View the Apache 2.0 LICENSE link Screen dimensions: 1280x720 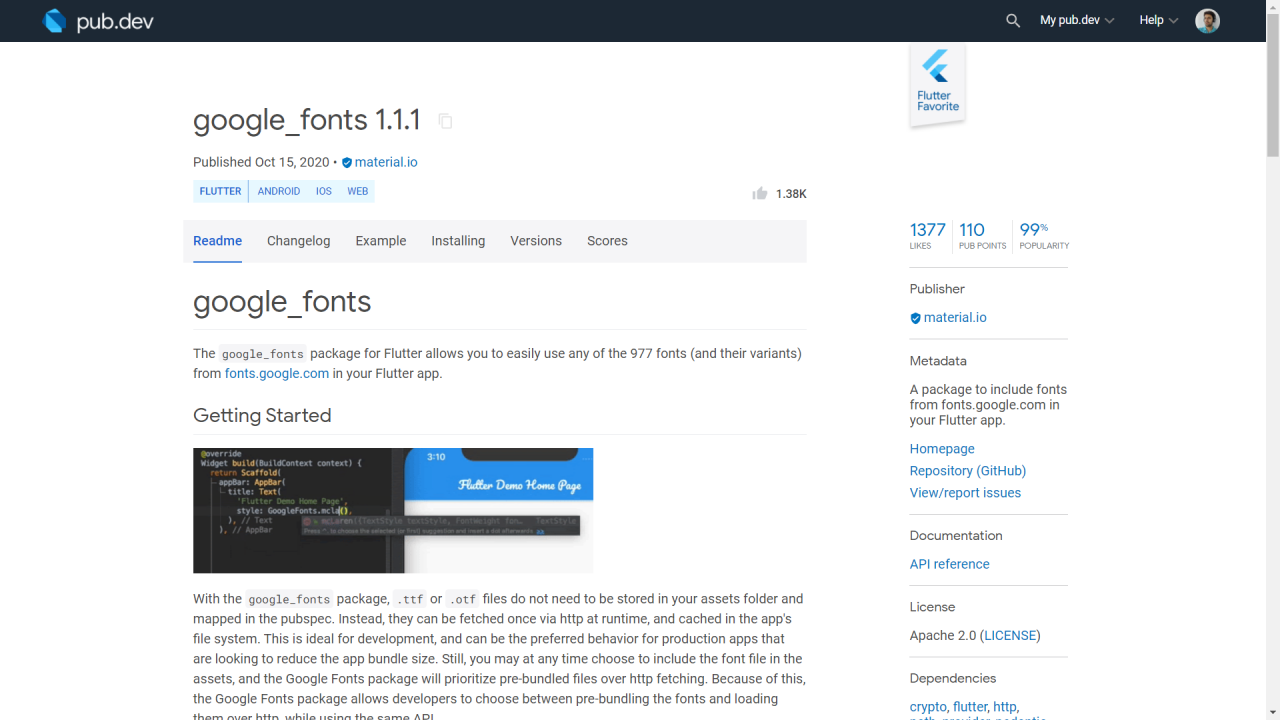click(1010, 635)
